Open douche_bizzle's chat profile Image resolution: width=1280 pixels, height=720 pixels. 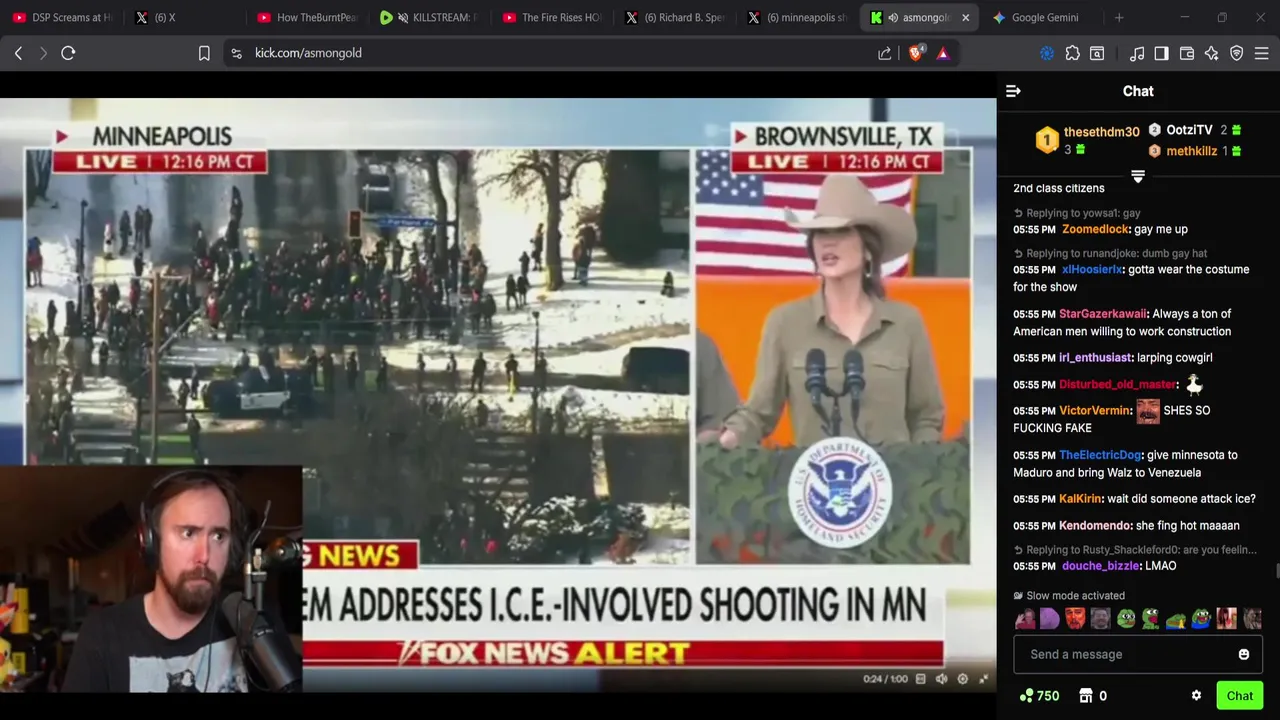(1101, 566)
